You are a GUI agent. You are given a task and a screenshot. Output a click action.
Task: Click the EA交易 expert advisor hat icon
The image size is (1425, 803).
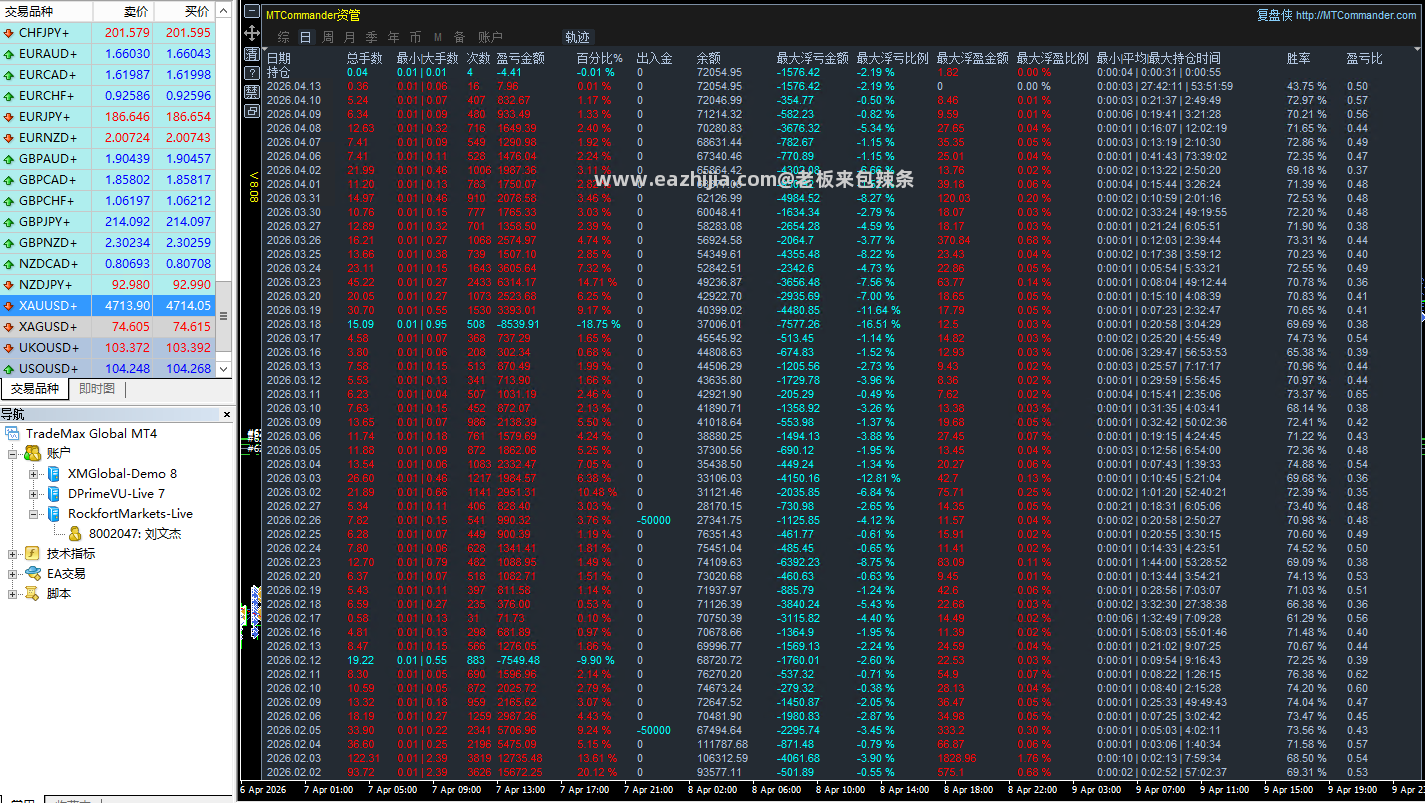point(33,574)
